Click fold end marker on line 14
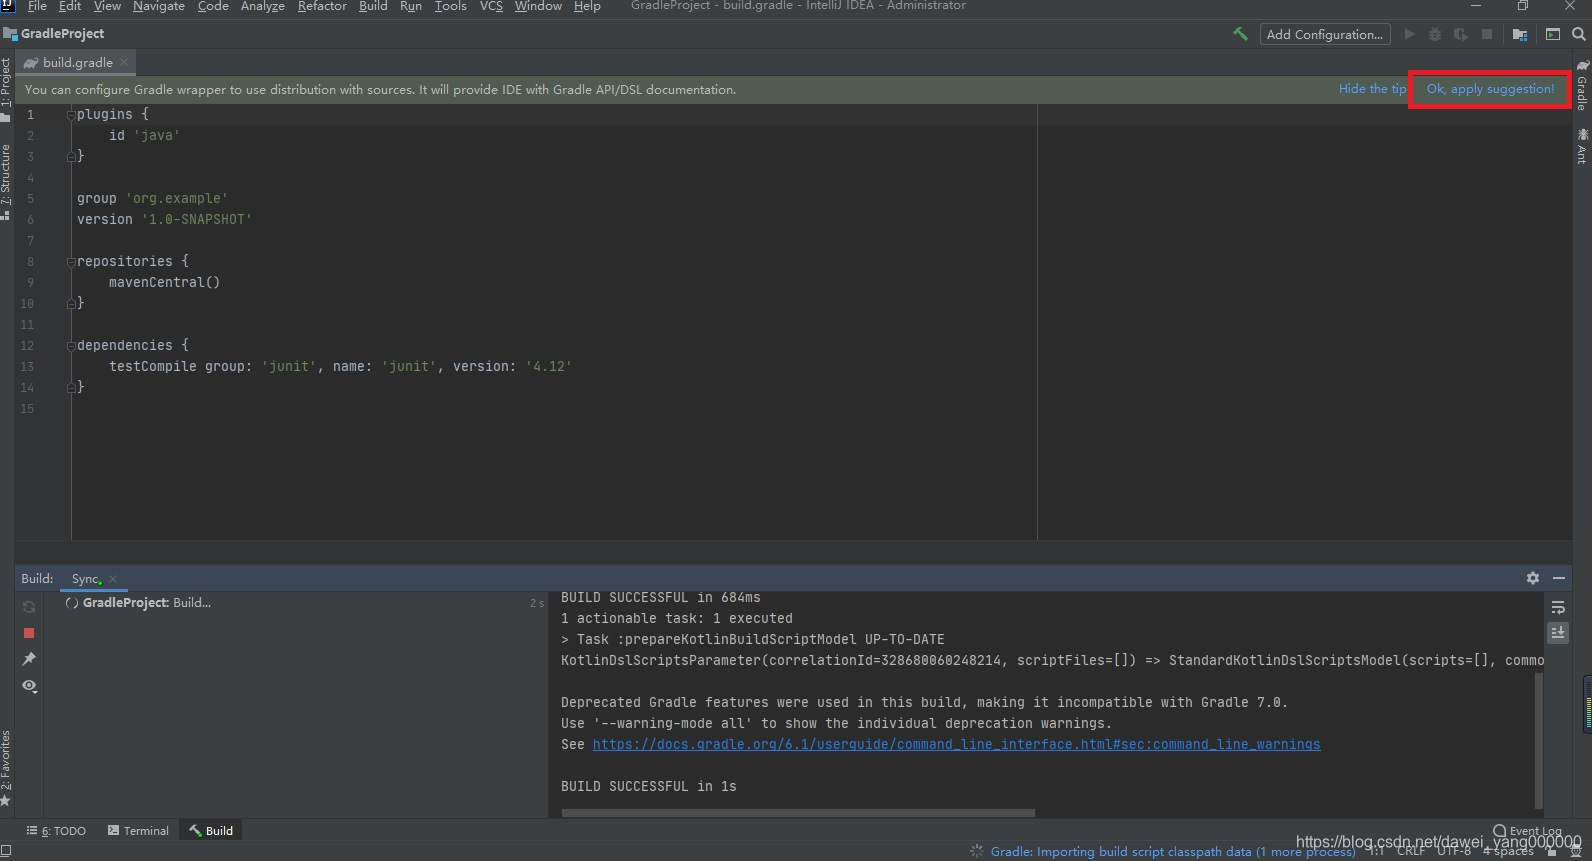1592x861 pixels. coord(71,388)
